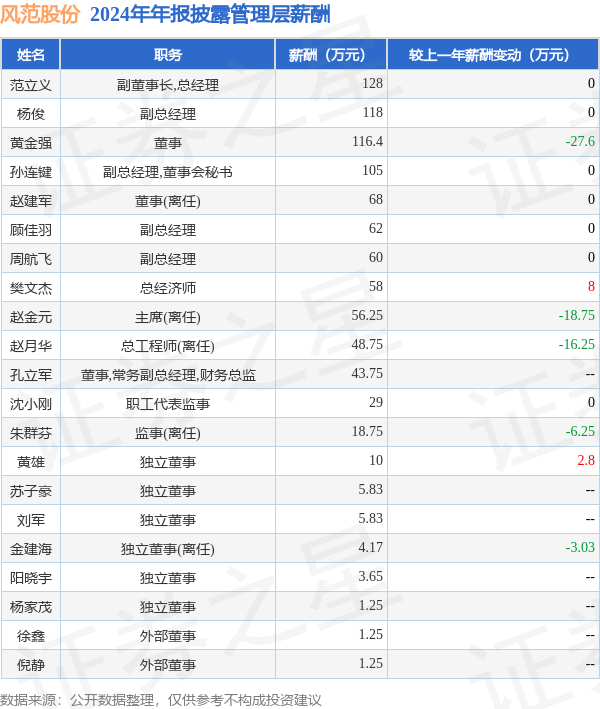
Task: Select the name 赵月华
Action: pyautogui.click(x=31, y=345)
